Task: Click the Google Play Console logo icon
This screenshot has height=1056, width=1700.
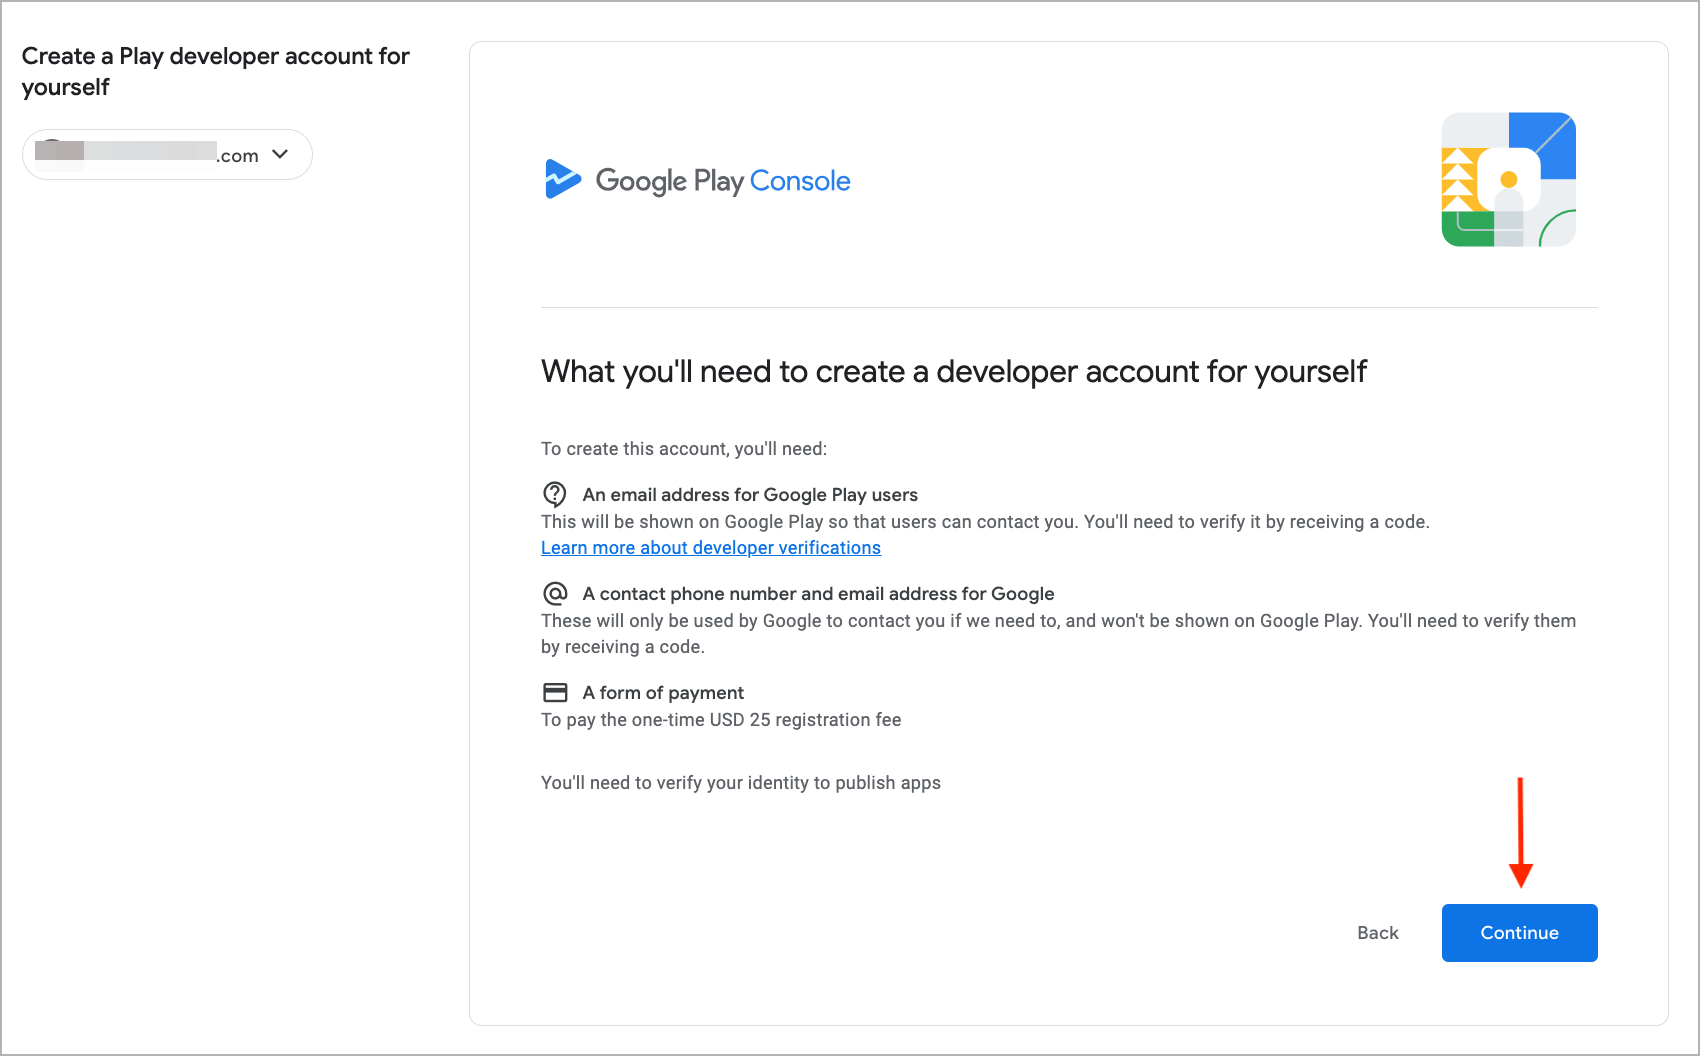Action: [x=562, y=180]
